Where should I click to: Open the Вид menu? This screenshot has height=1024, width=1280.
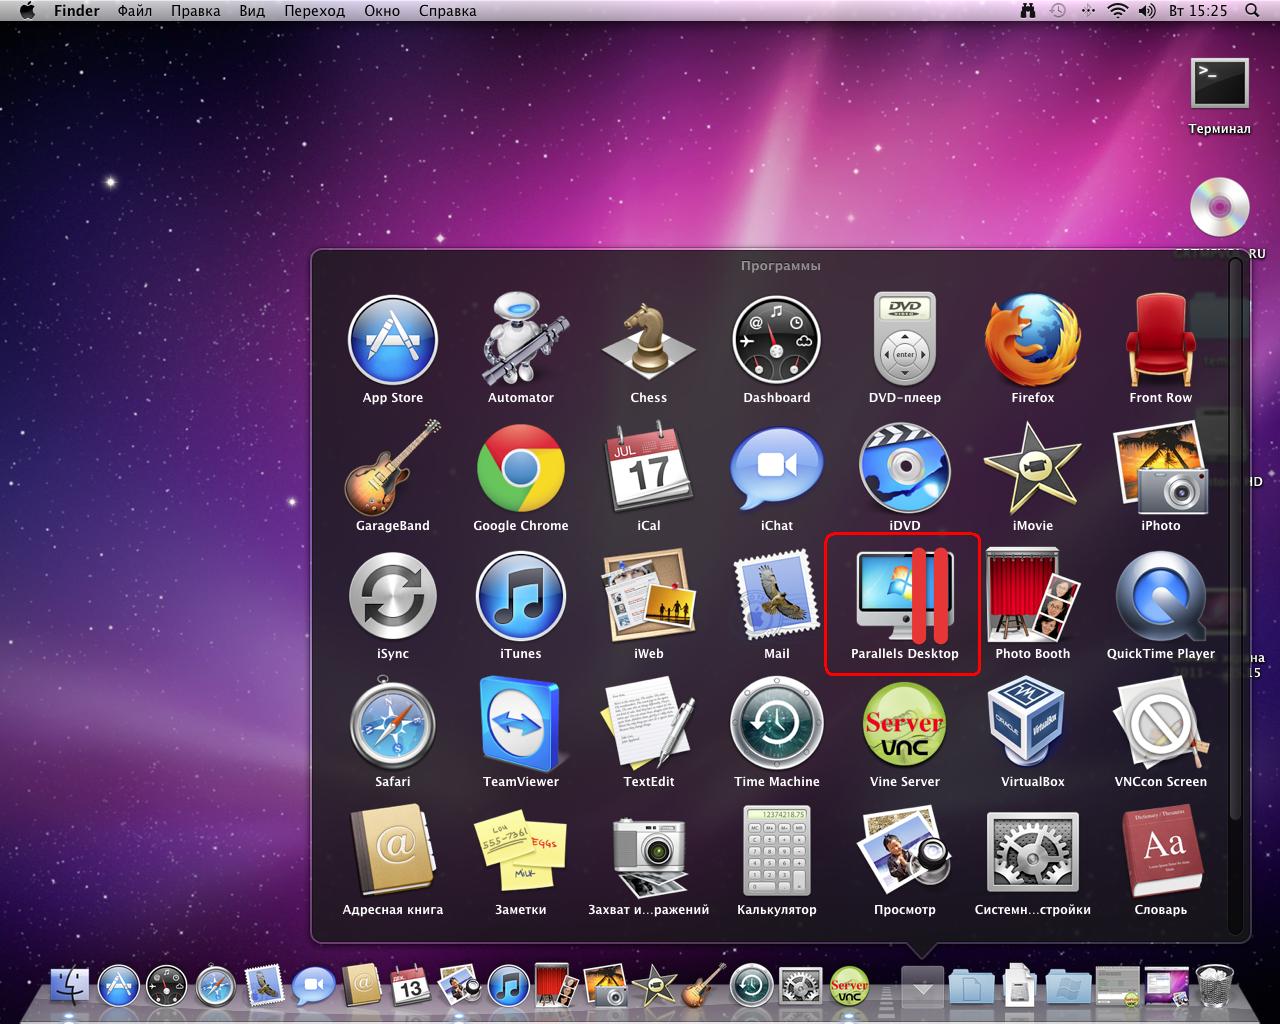click(252, 11)
